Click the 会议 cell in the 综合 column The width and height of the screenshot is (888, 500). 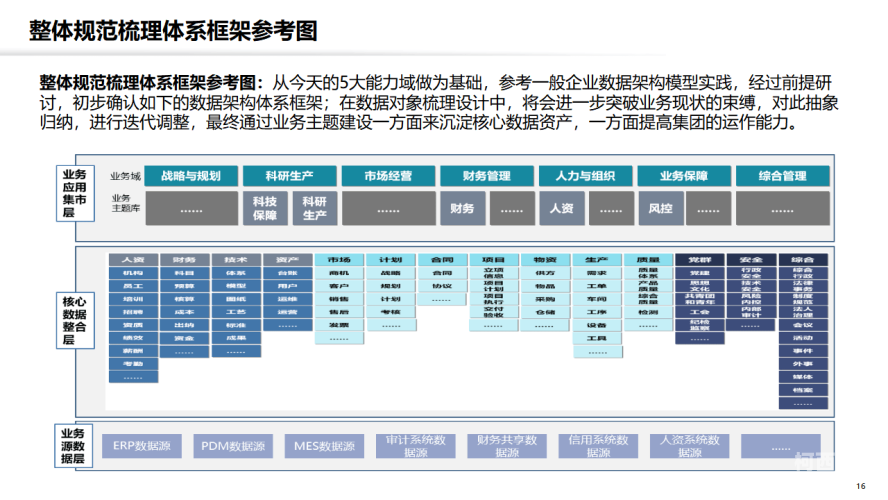pos(803,325)
